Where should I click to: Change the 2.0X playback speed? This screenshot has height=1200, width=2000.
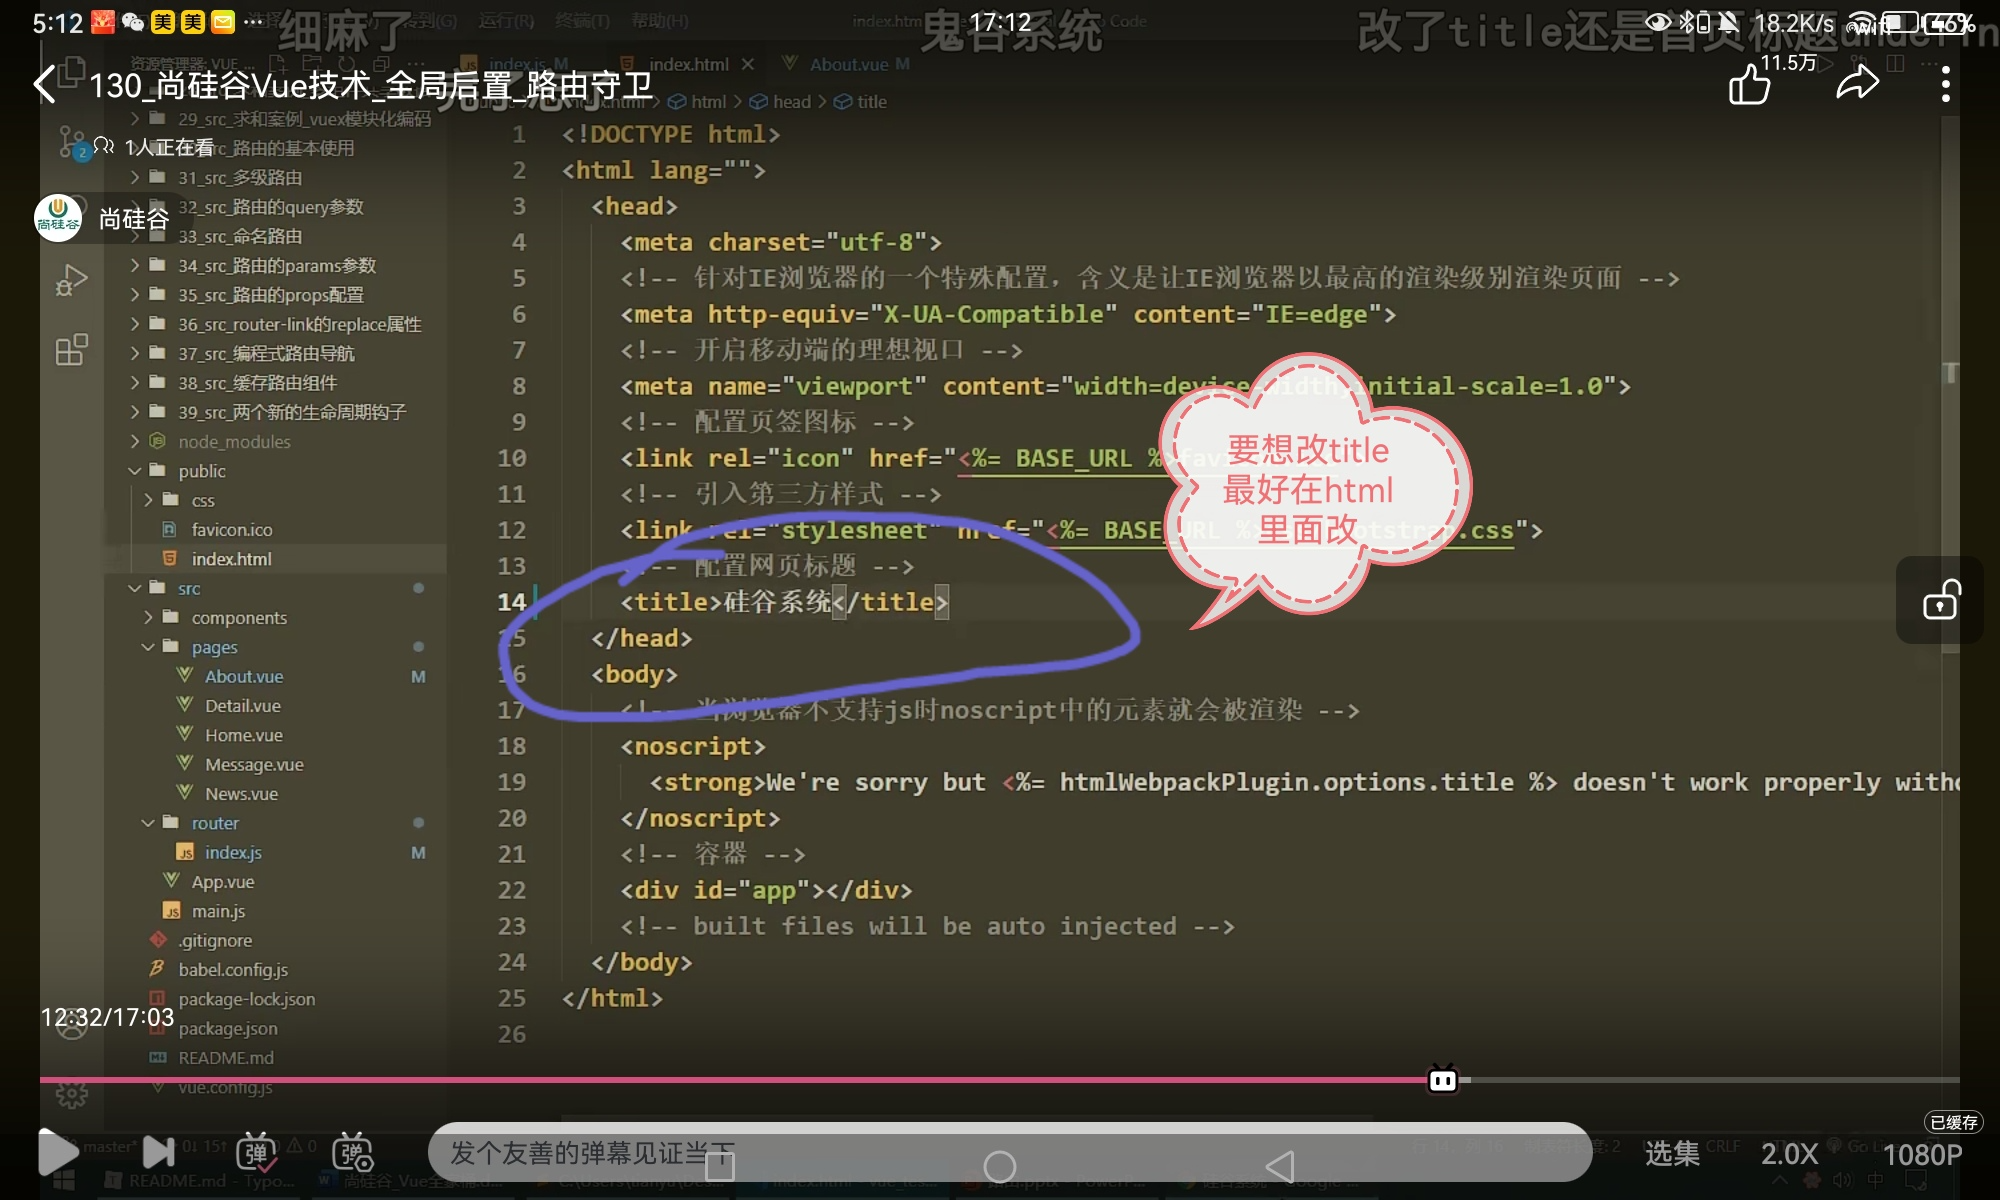(1789, 1154)
